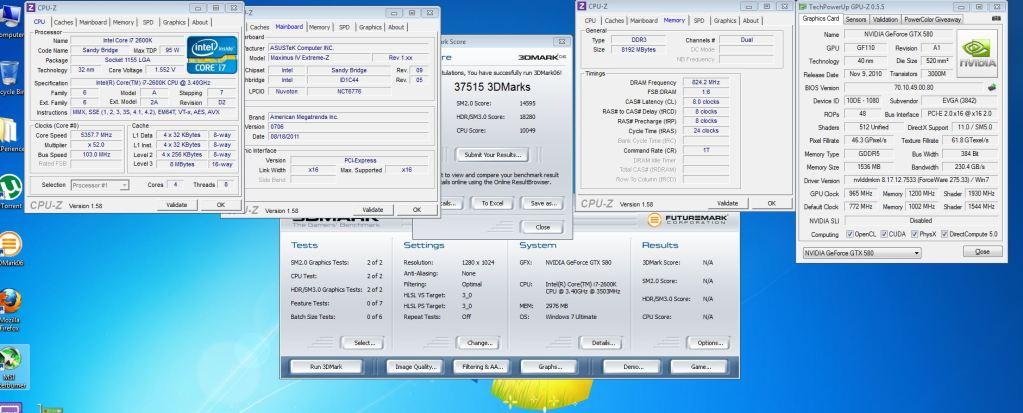Open the Computer desktop icon
This screenshot has height=413, width=1023.
[x=9, y=20]
